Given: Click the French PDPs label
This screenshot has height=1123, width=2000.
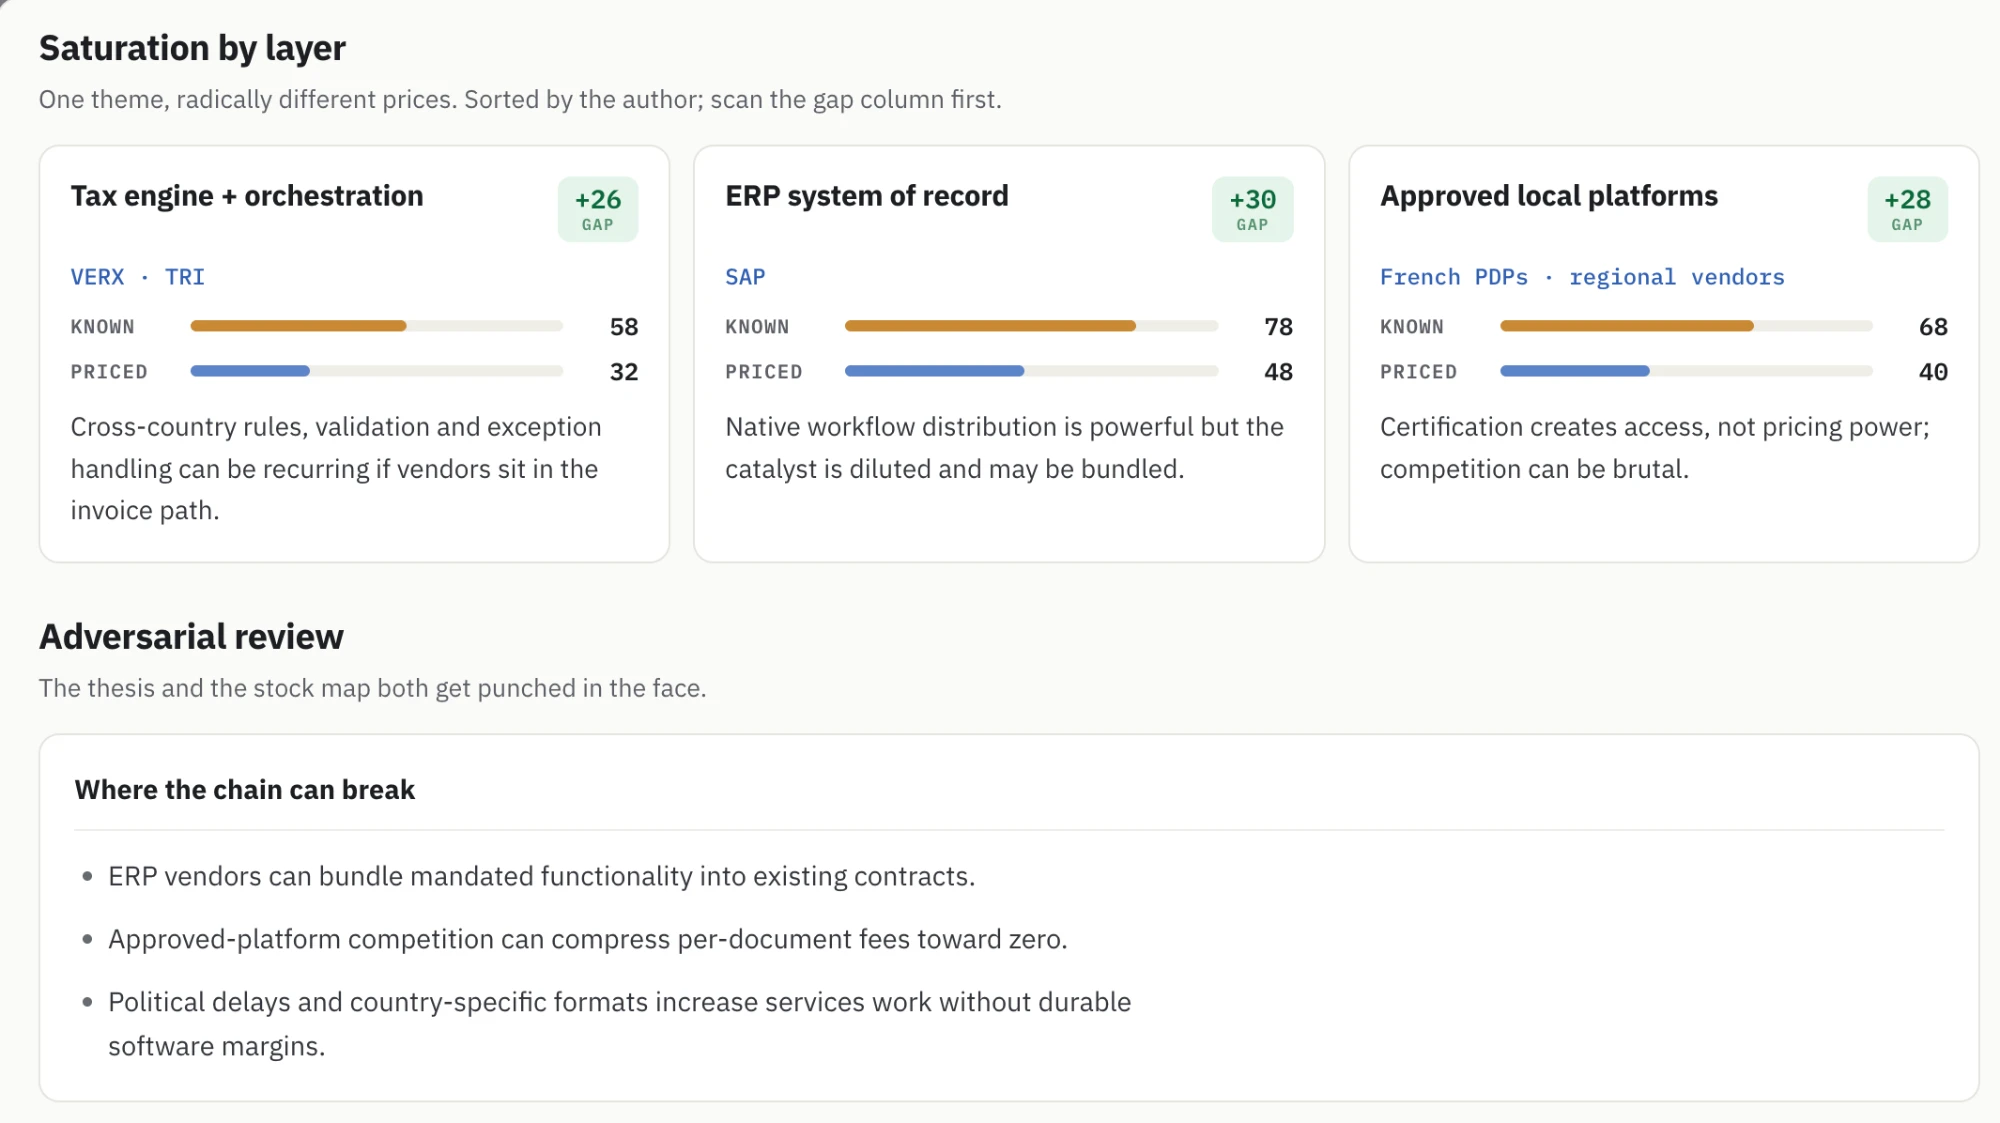Looking at the screenshot, I should pos(1454,277).
